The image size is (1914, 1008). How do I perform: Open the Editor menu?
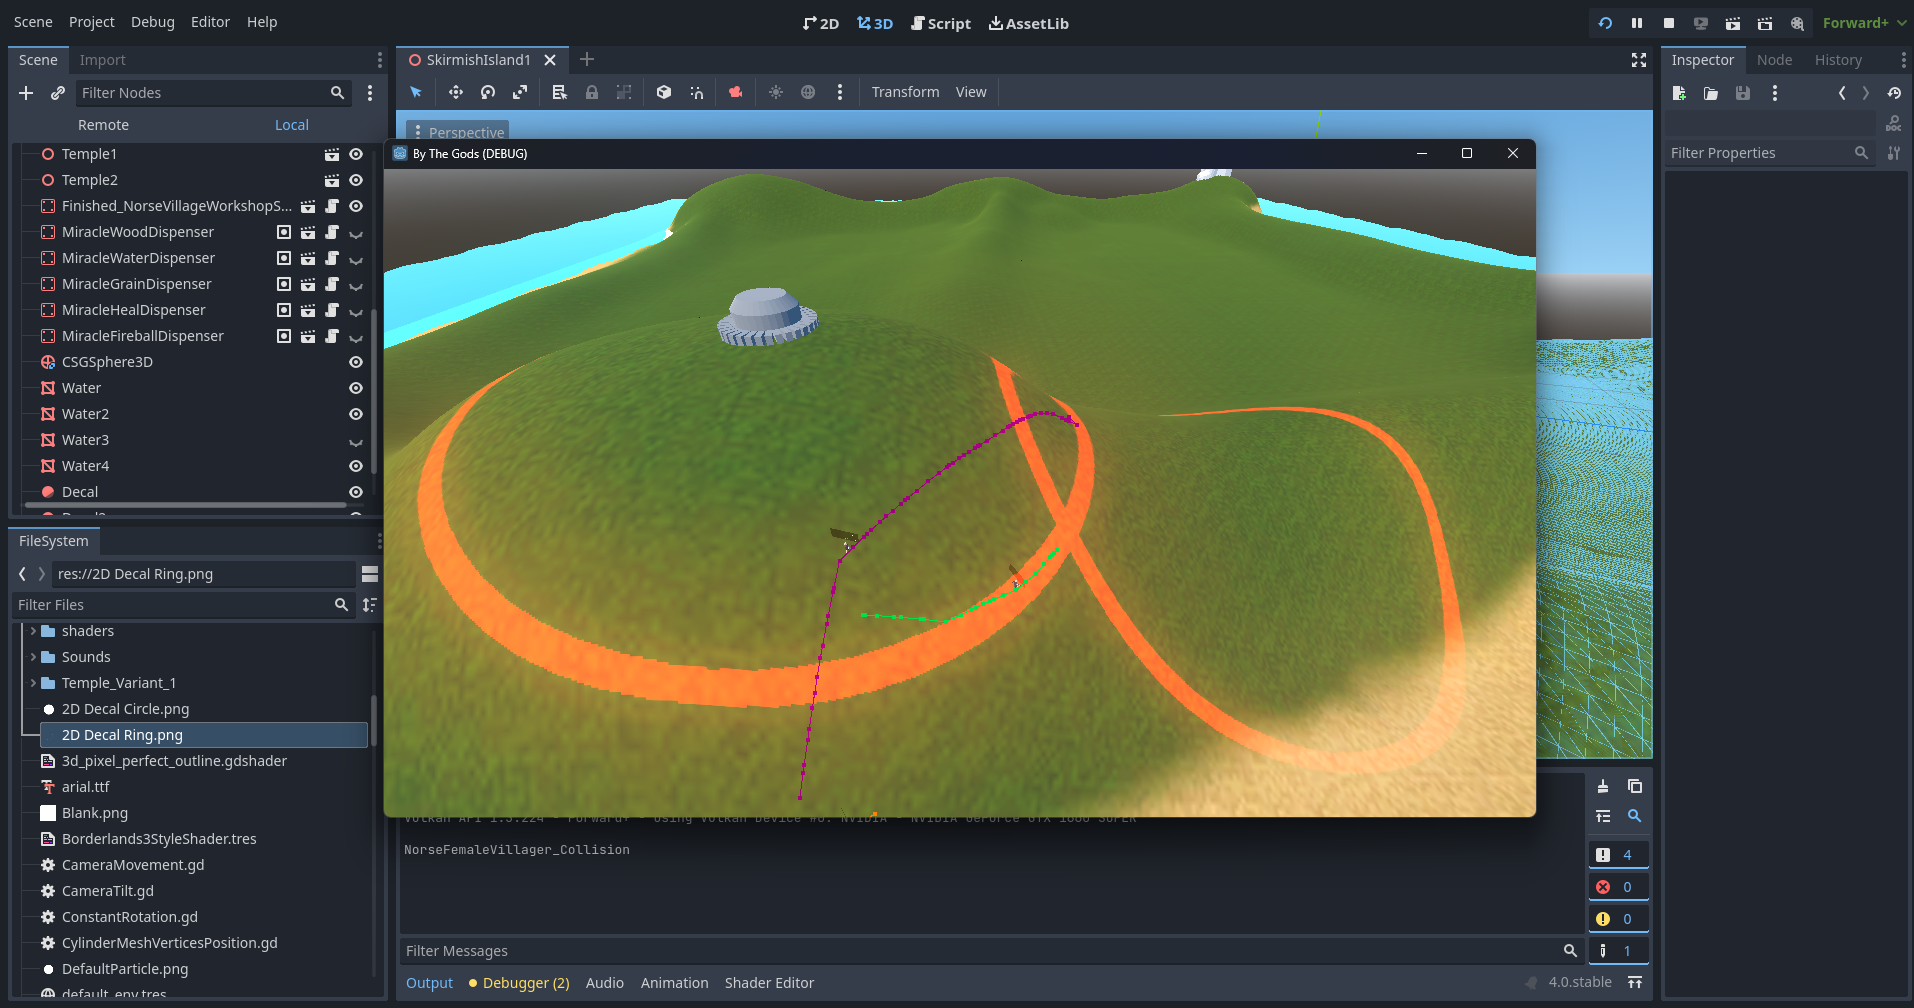[x=210, y=22]
